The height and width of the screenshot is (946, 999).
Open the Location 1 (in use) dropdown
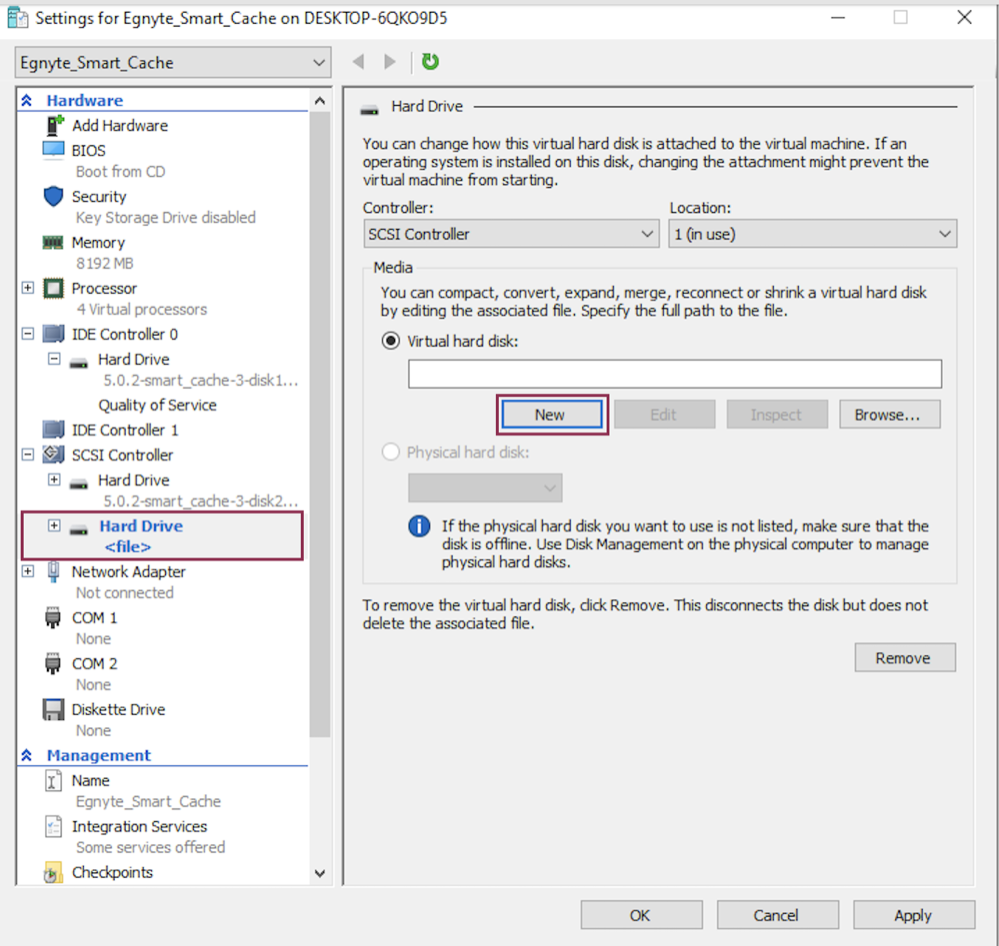click(x=812, y=234)
